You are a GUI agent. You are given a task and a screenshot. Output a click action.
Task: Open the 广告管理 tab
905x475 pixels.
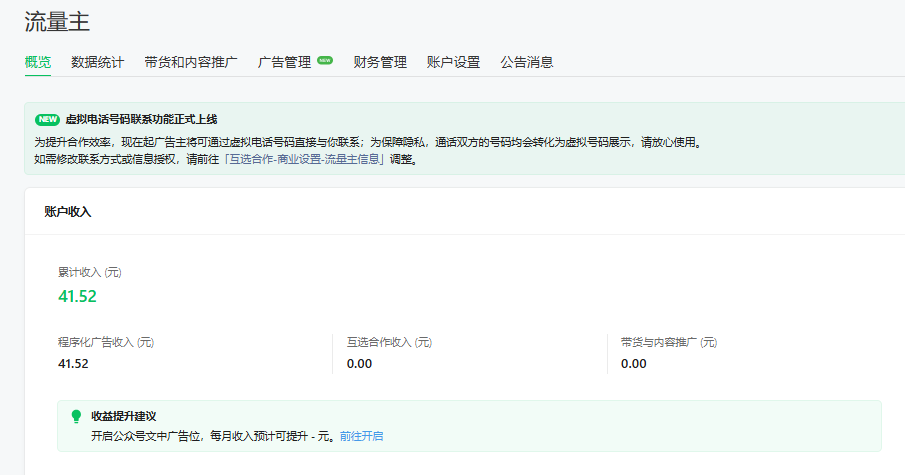[x=285, y=62]
